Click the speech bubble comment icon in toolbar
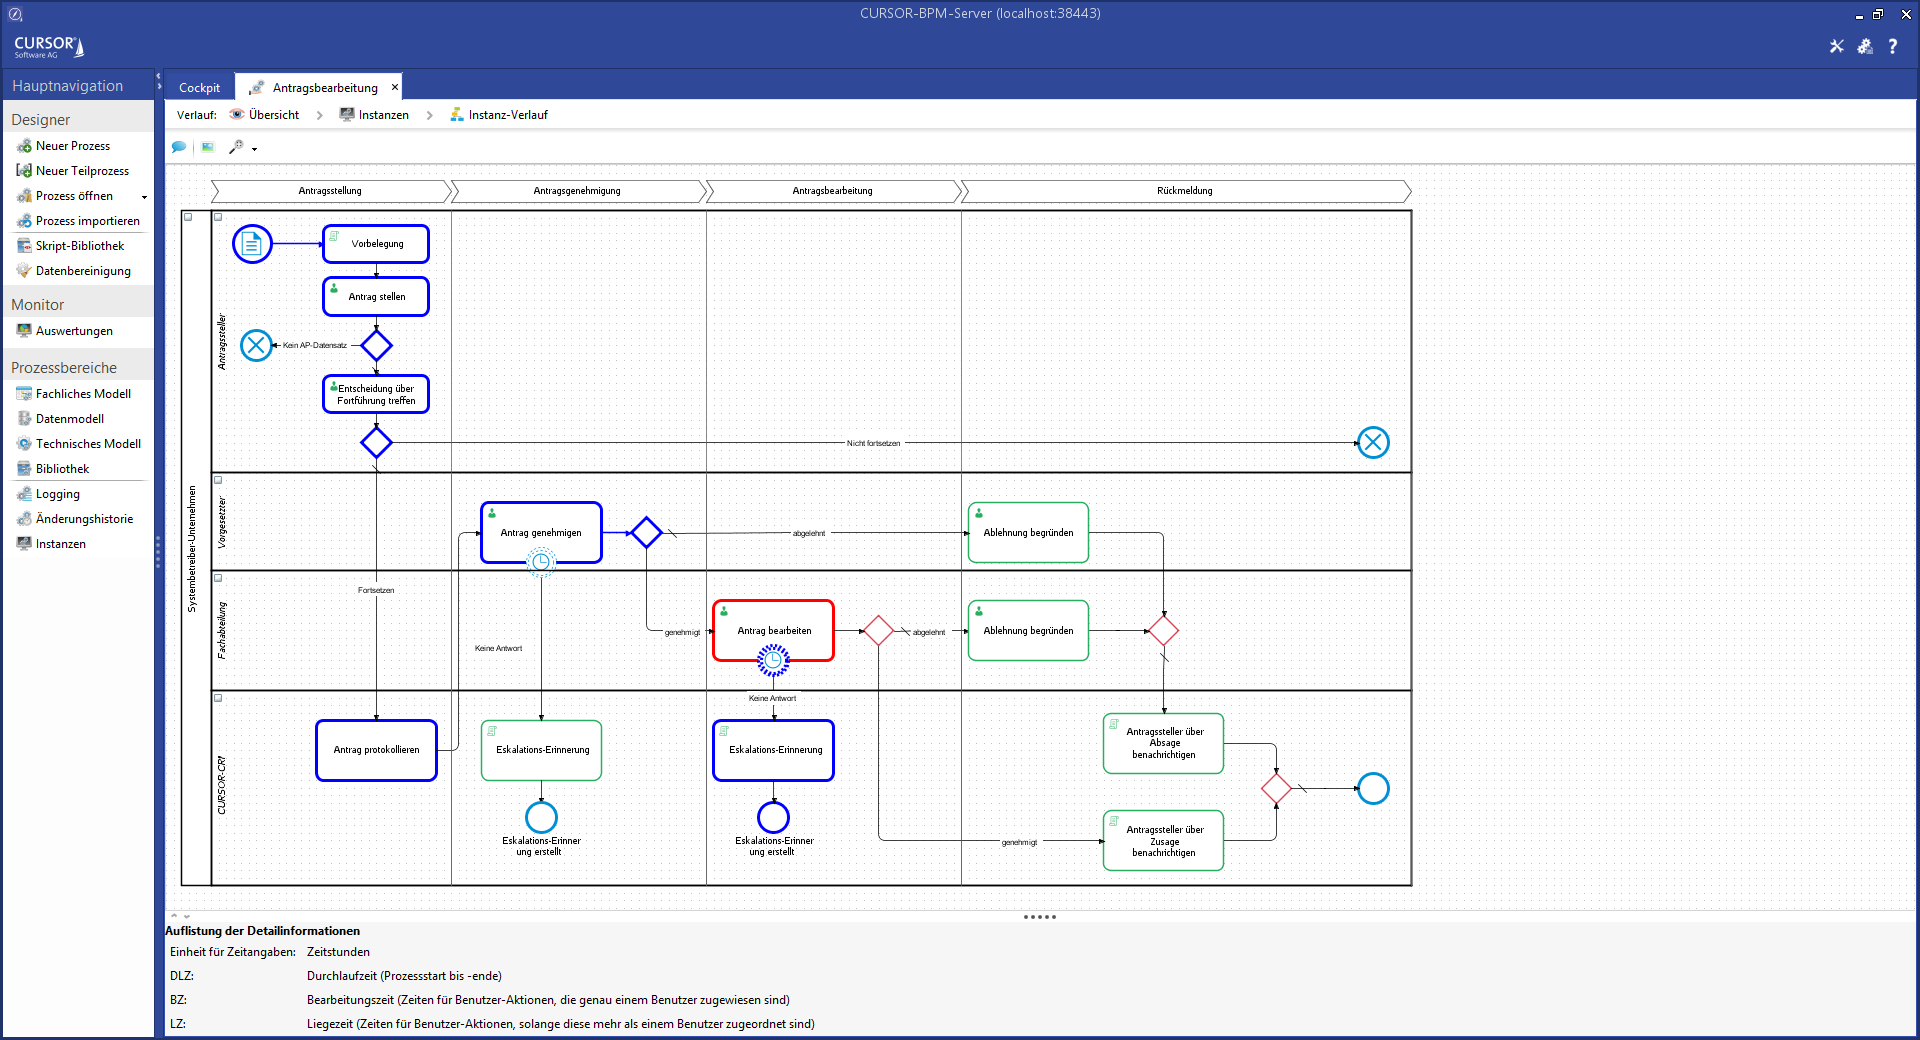The width and height of the screenshot is (1920, 1040). [x=179, y=147]
